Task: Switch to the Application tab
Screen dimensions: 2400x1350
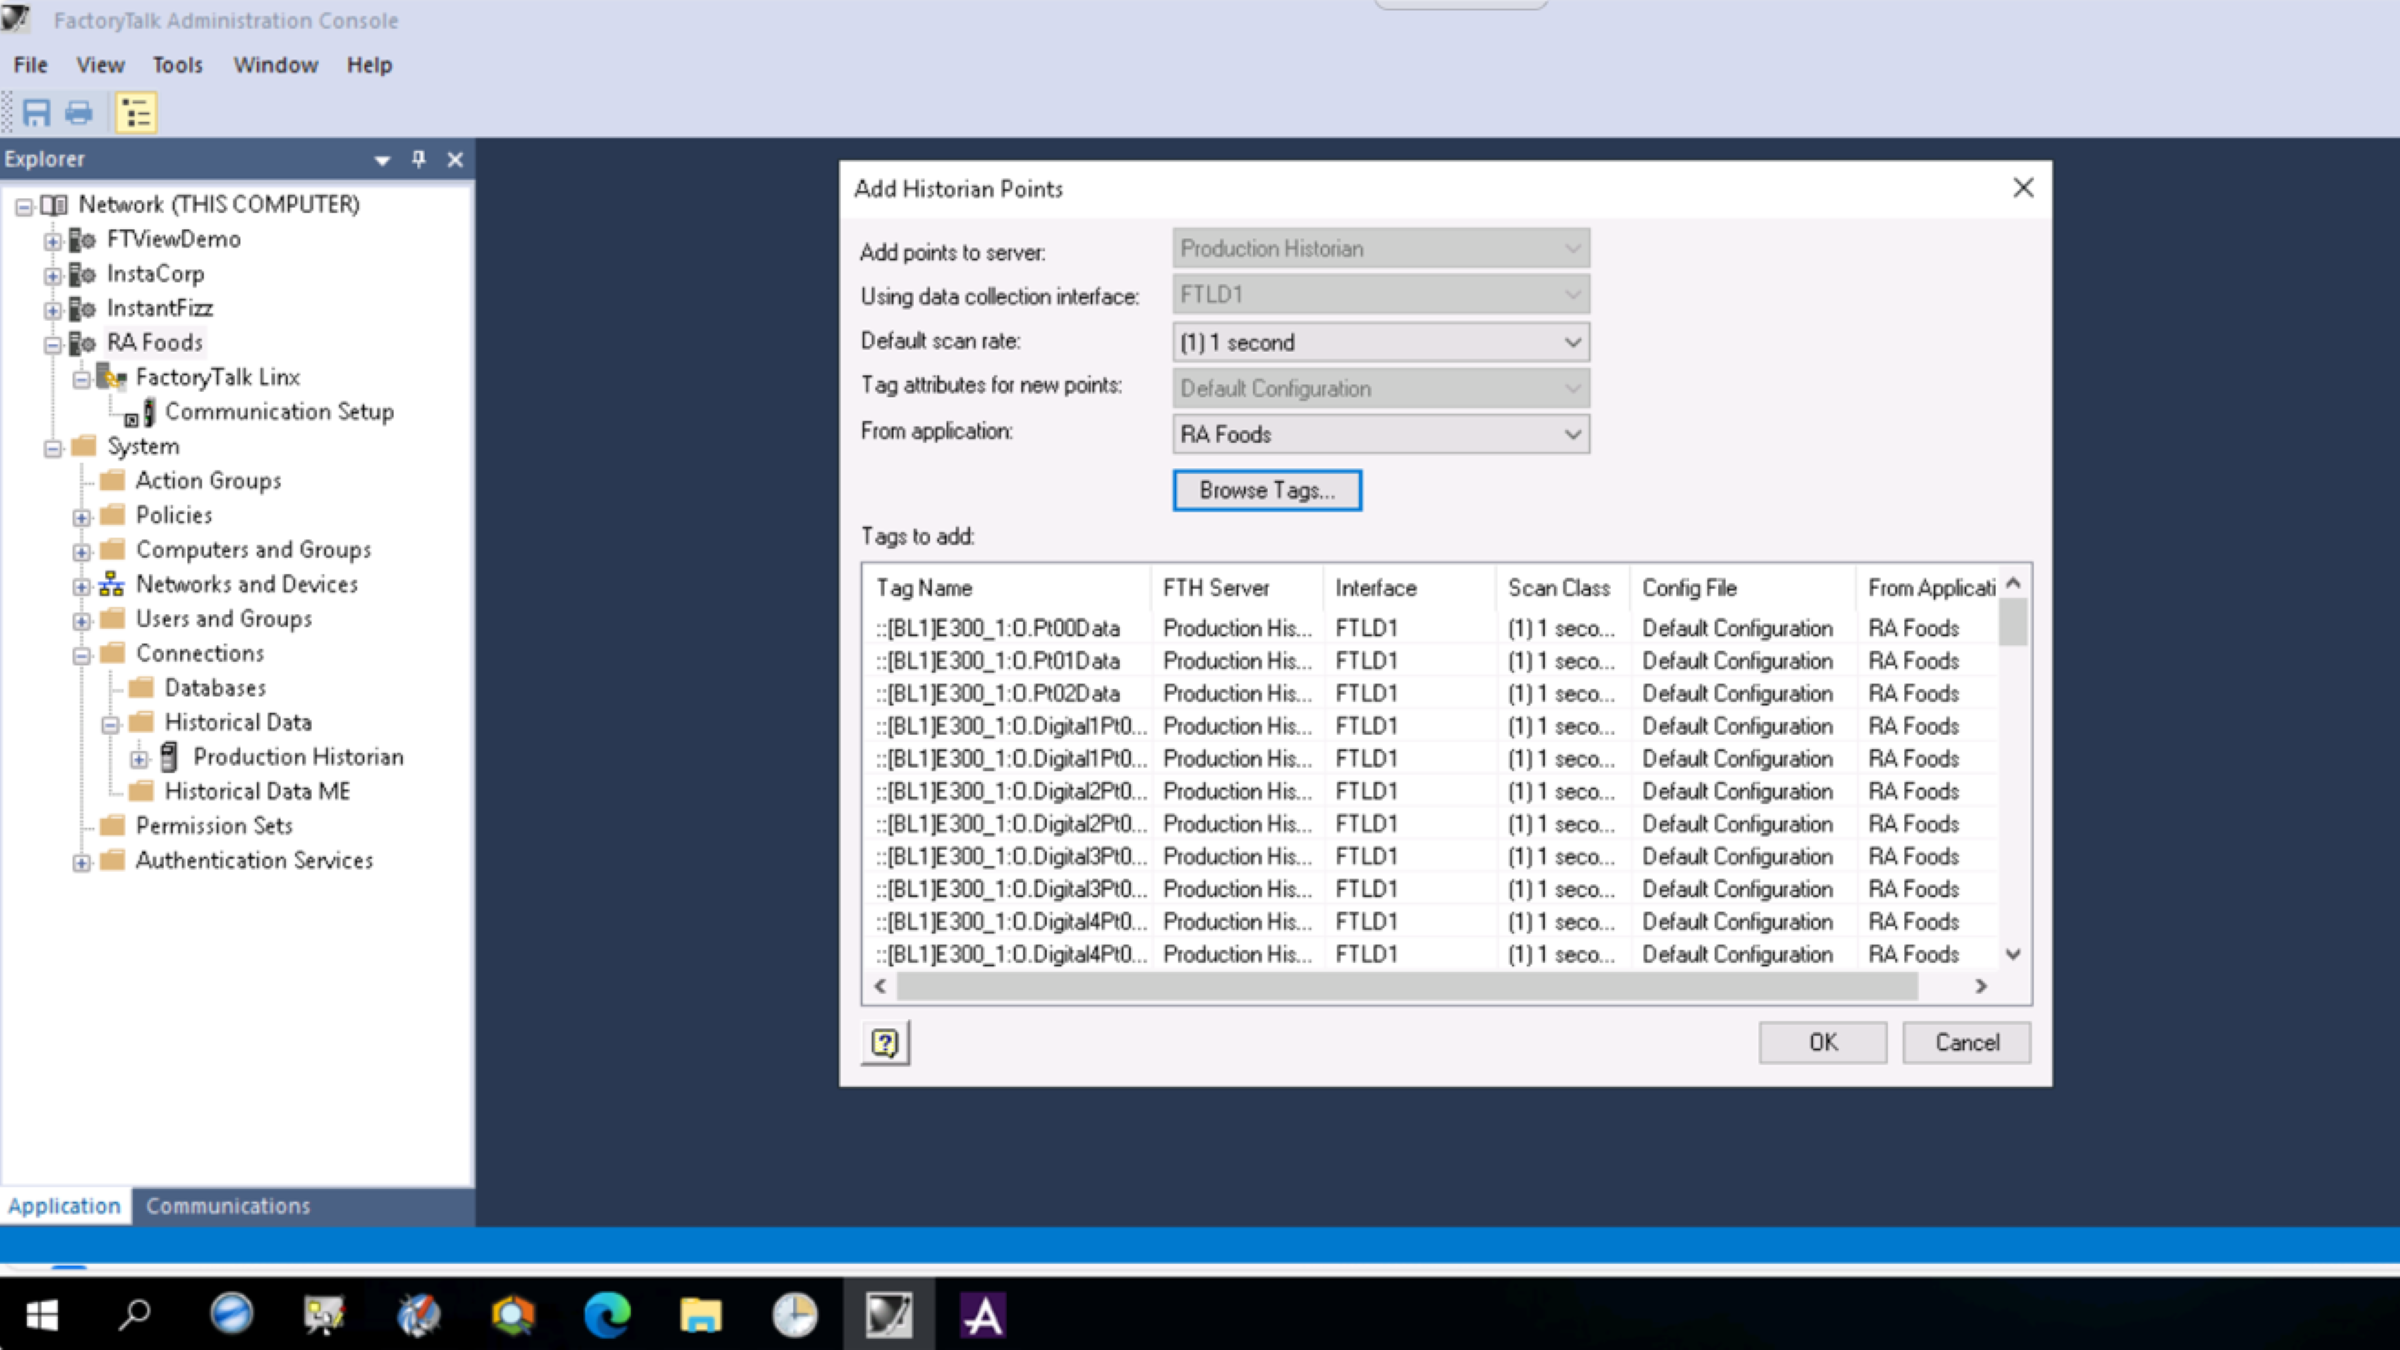Action: (64, 1206)
